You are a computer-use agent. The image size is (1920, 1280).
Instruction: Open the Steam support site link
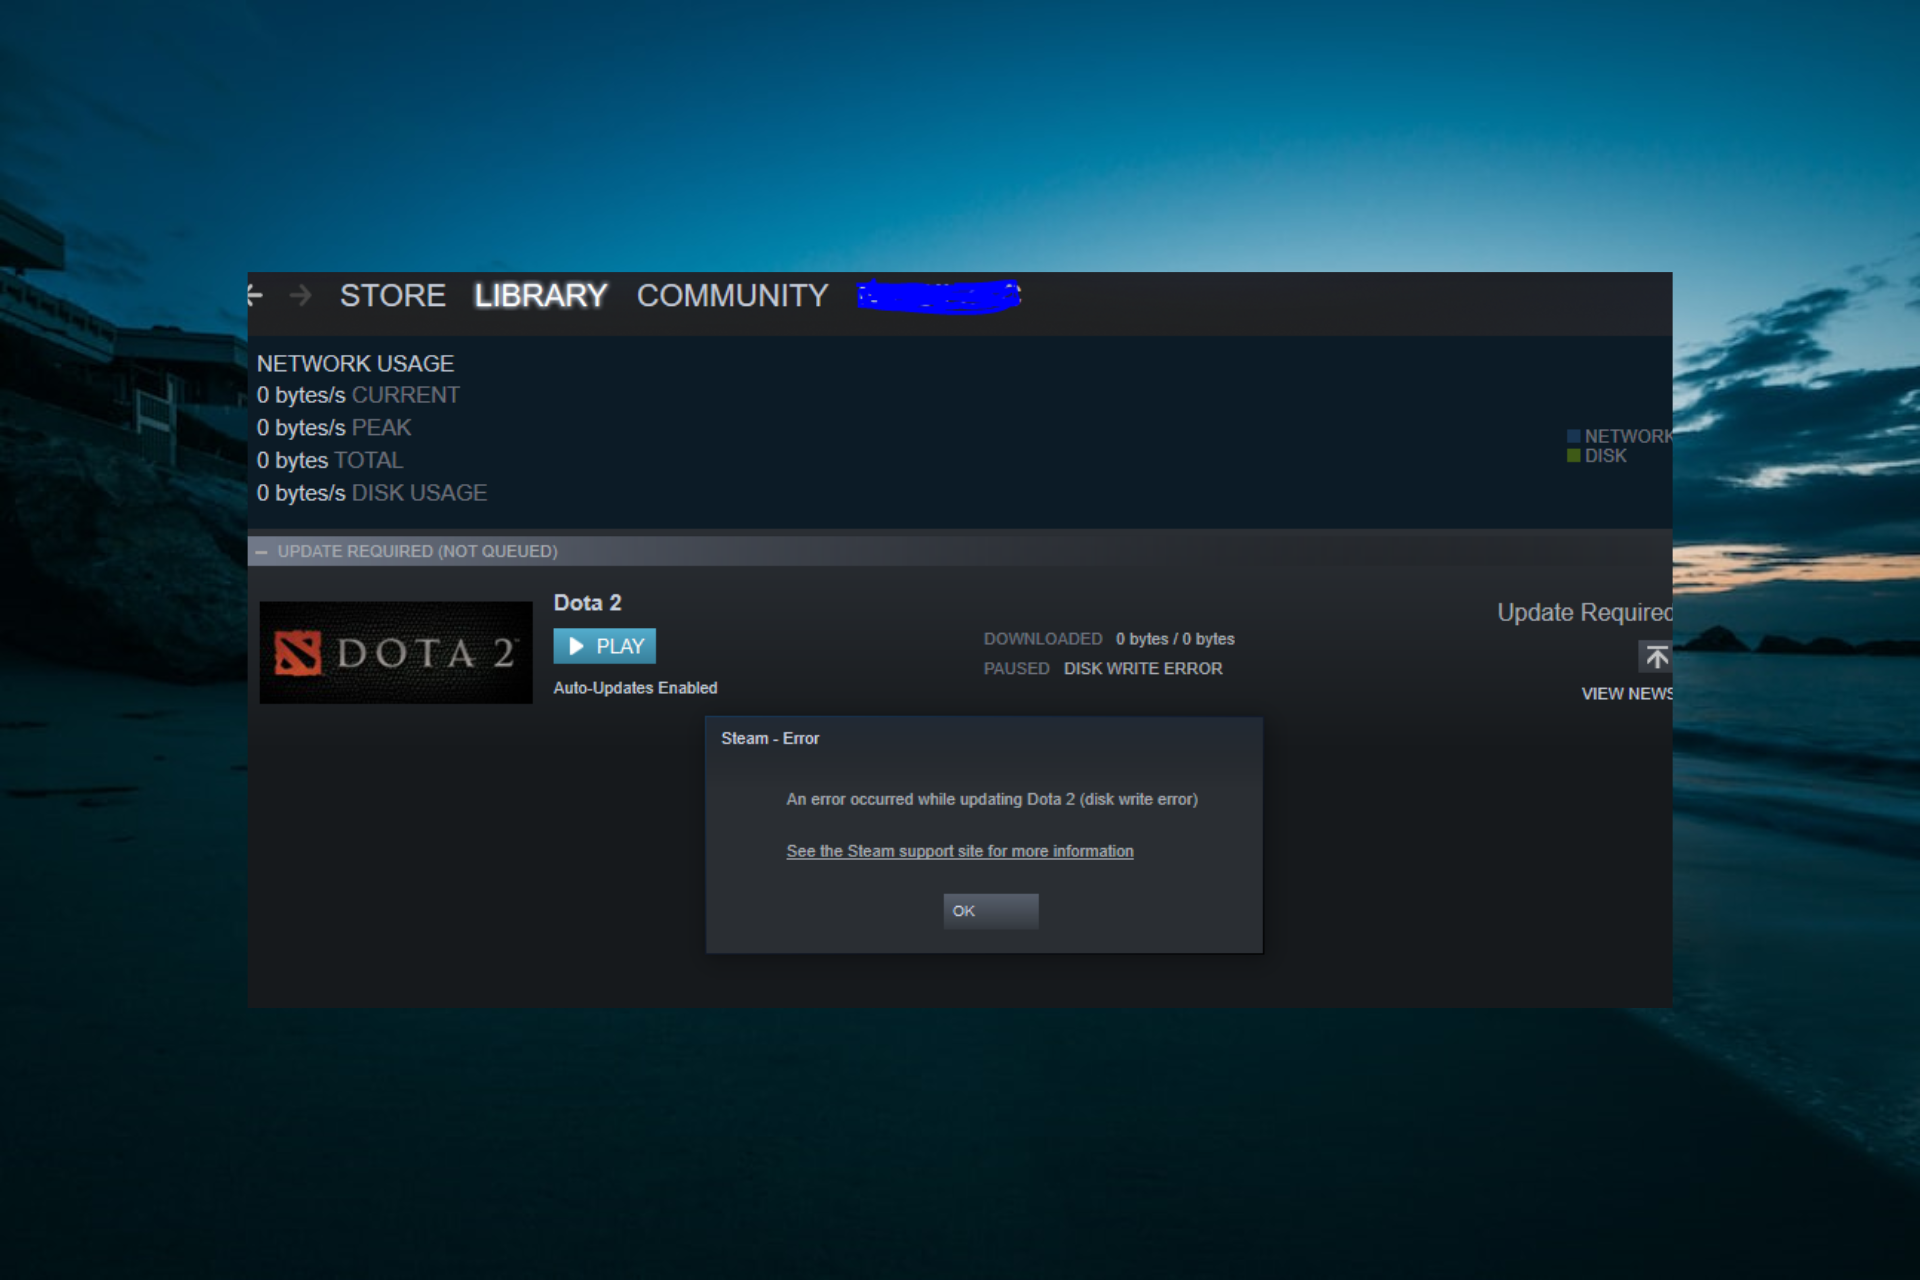(960, 851)
